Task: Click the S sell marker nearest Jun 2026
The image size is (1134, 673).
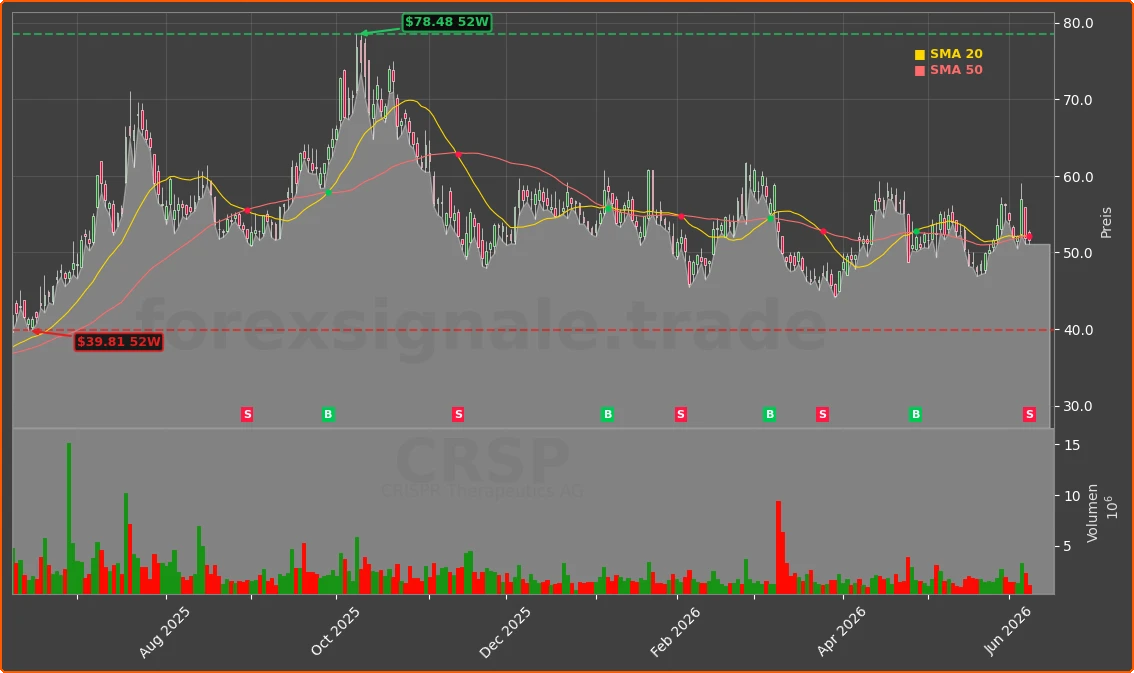Action: coord(1029,414)
